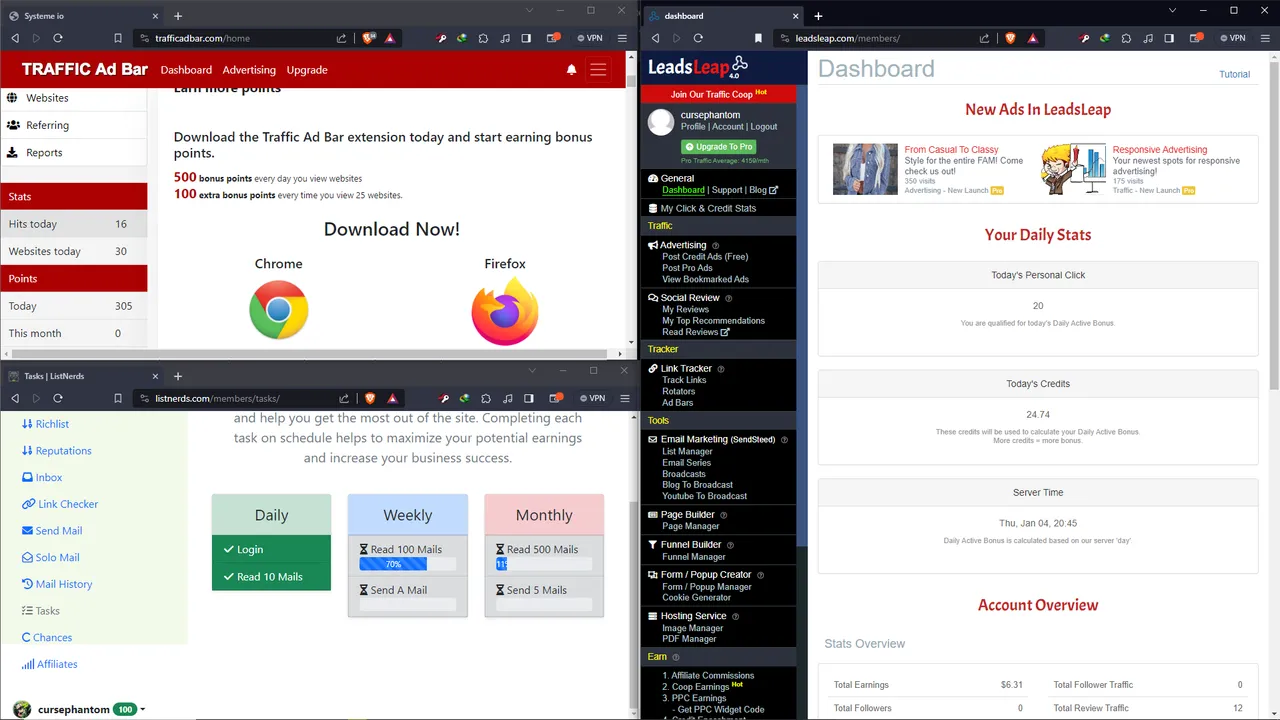Bookmark the listnerds.com page

[x=118, y=398]
